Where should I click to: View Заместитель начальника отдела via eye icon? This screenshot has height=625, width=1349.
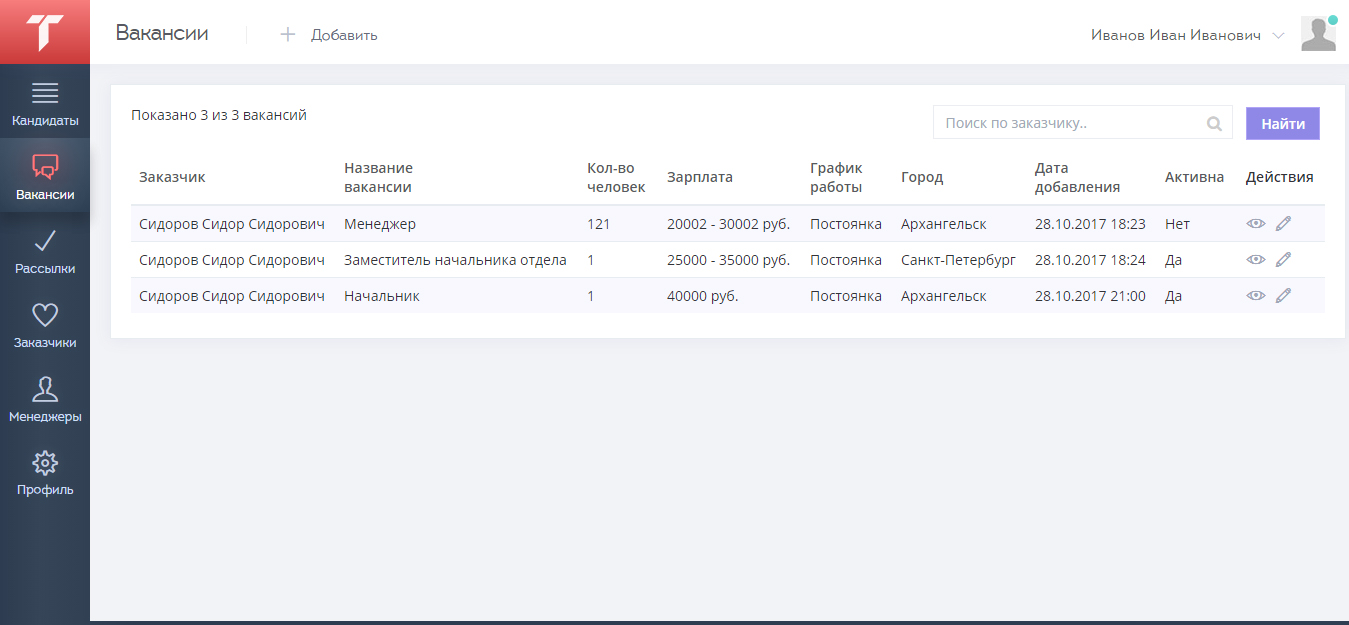(1256, 260)
